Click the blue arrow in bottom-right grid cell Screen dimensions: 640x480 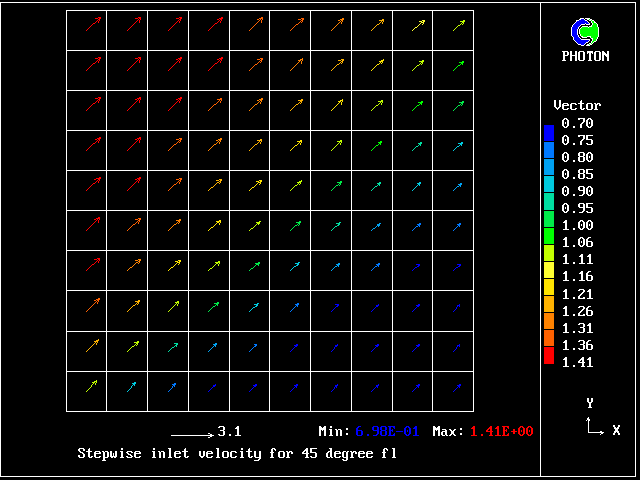pos(458,387)
